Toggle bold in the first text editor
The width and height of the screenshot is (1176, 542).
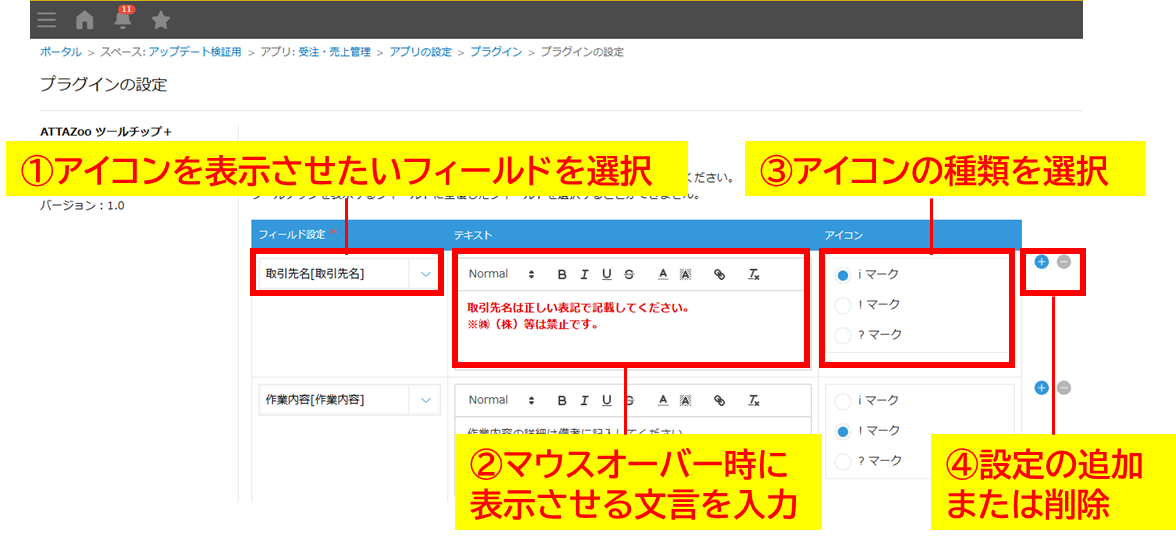coord(562,274)
